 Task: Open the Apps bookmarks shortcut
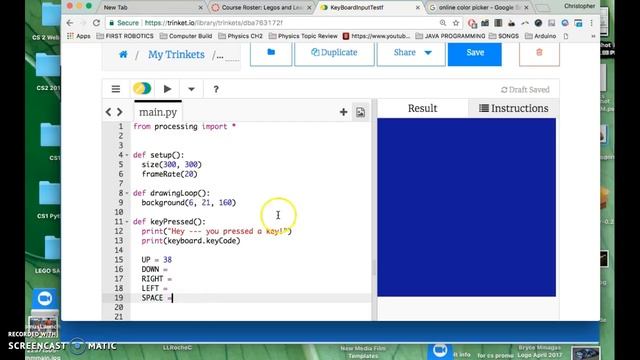78,36
